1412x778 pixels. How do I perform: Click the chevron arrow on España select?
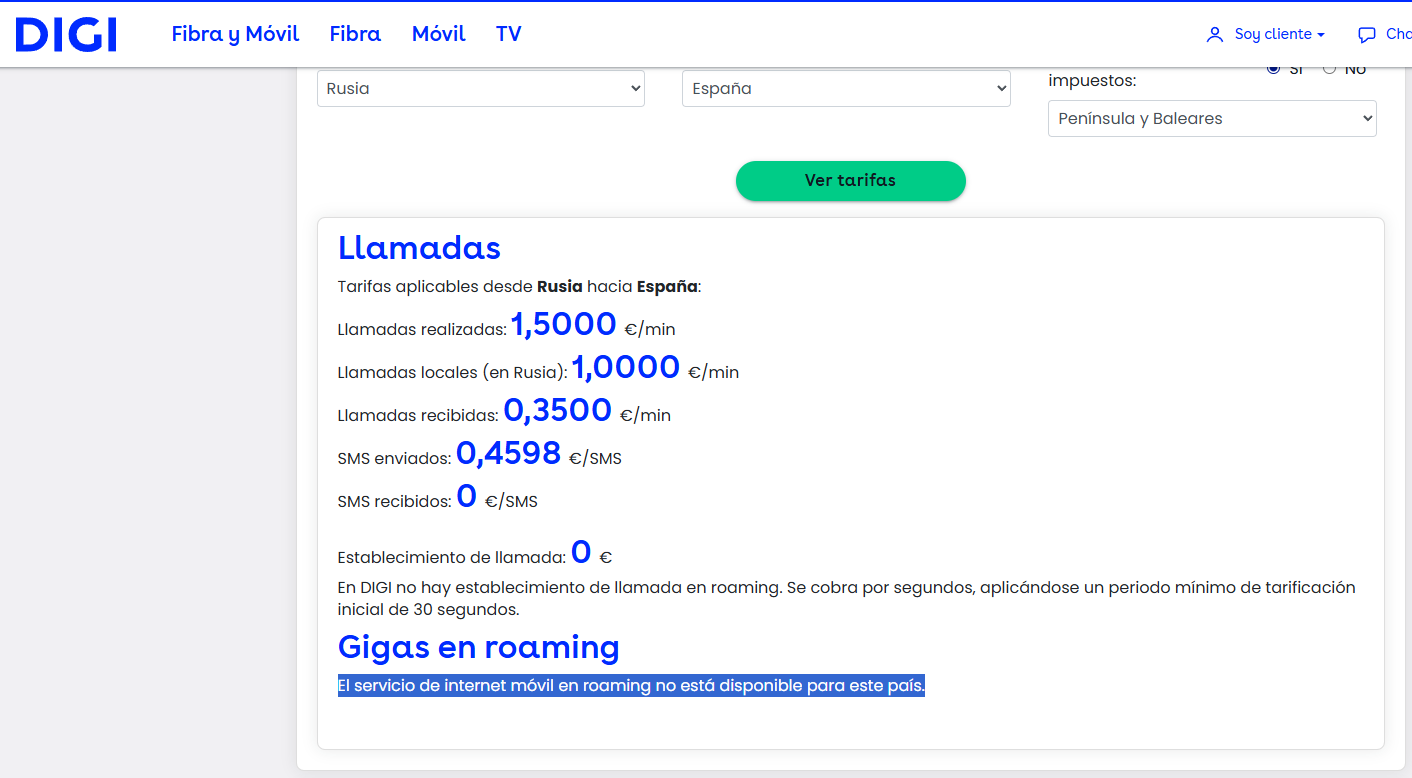(x=1001, y=89)
